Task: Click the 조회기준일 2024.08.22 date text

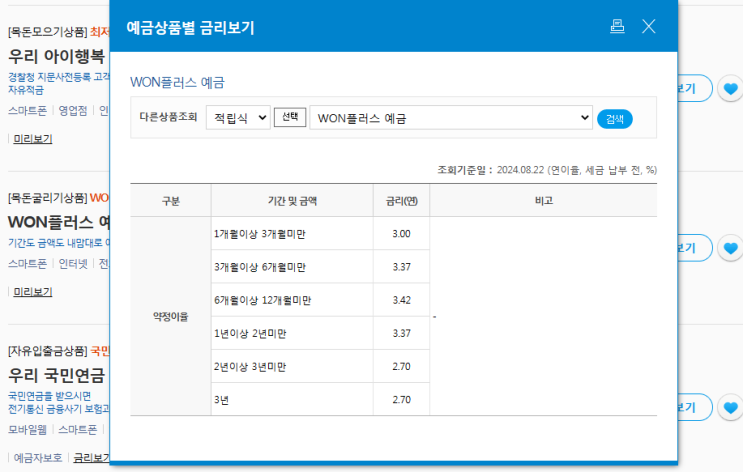Action: (547, 170)
